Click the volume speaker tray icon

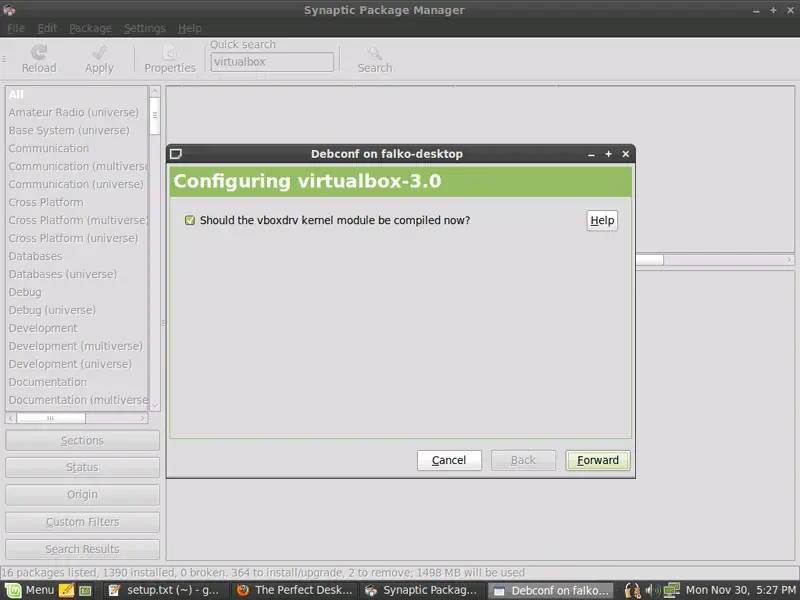point(652,590)
